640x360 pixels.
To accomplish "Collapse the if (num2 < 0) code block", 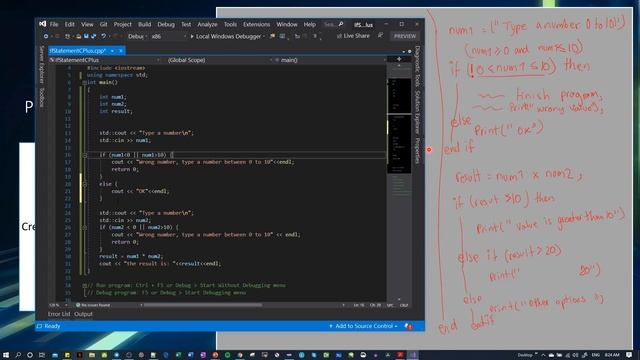I will pos(84,227).
